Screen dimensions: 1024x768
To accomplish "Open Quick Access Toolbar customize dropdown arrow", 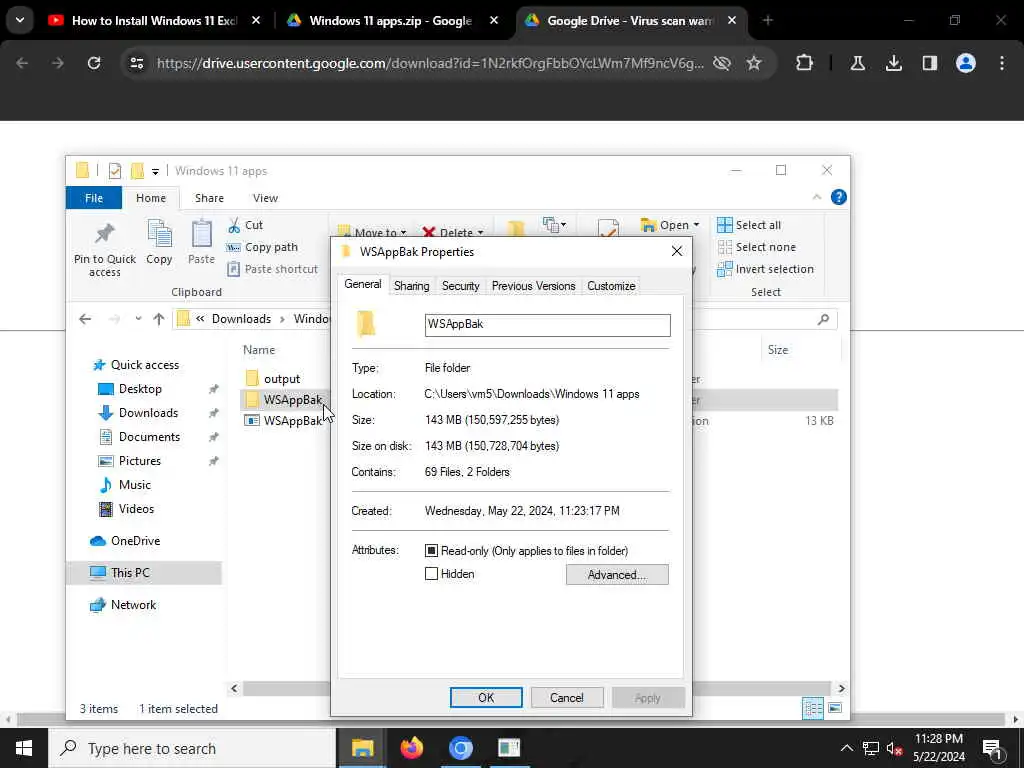I will click(x=155, y=172).
